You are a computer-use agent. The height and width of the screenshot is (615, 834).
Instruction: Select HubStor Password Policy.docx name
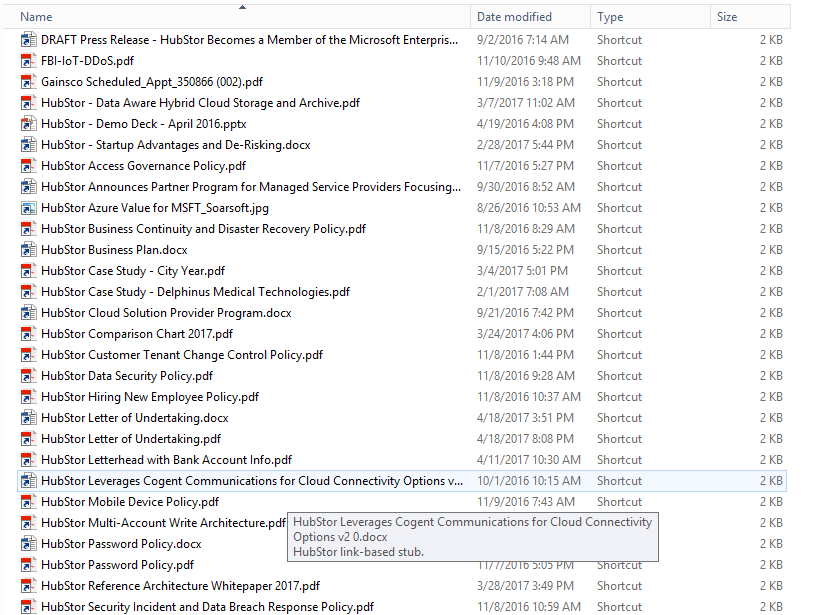(121, 544)
